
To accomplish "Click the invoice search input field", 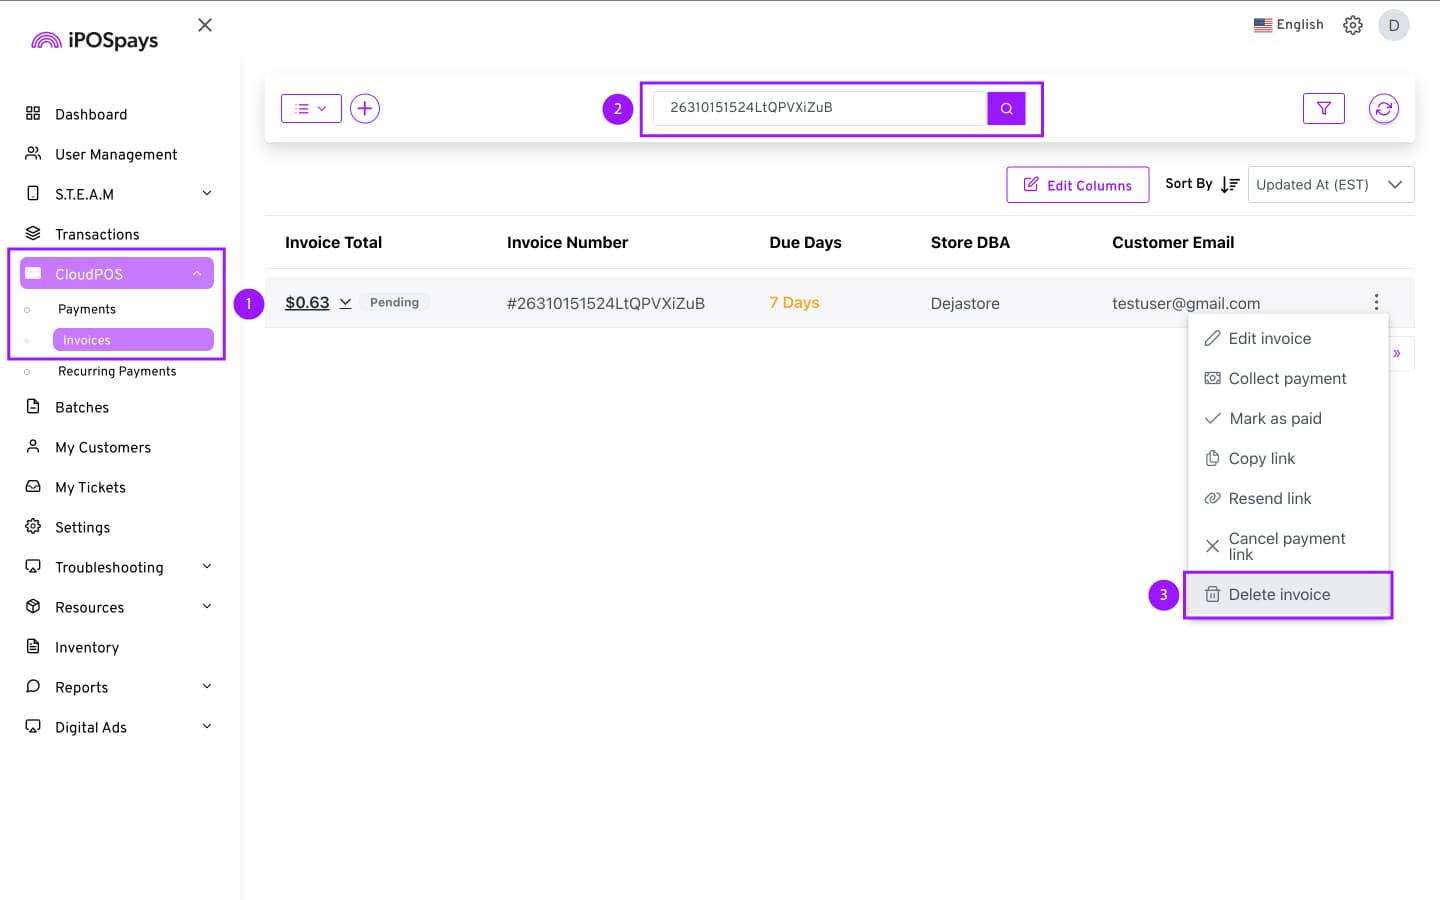I will pyautogui.click(x=818, y=108).
